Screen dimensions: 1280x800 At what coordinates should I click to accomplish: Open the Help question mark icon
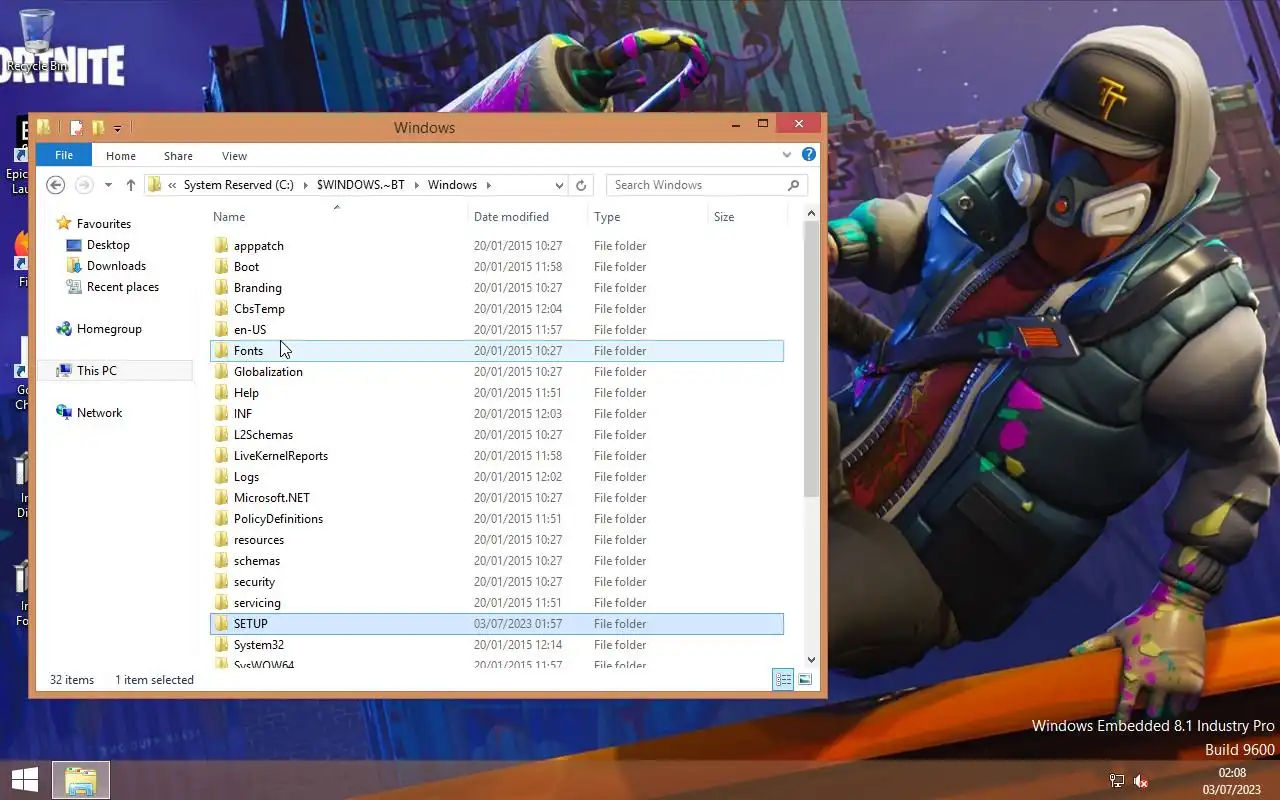[809, 155]
